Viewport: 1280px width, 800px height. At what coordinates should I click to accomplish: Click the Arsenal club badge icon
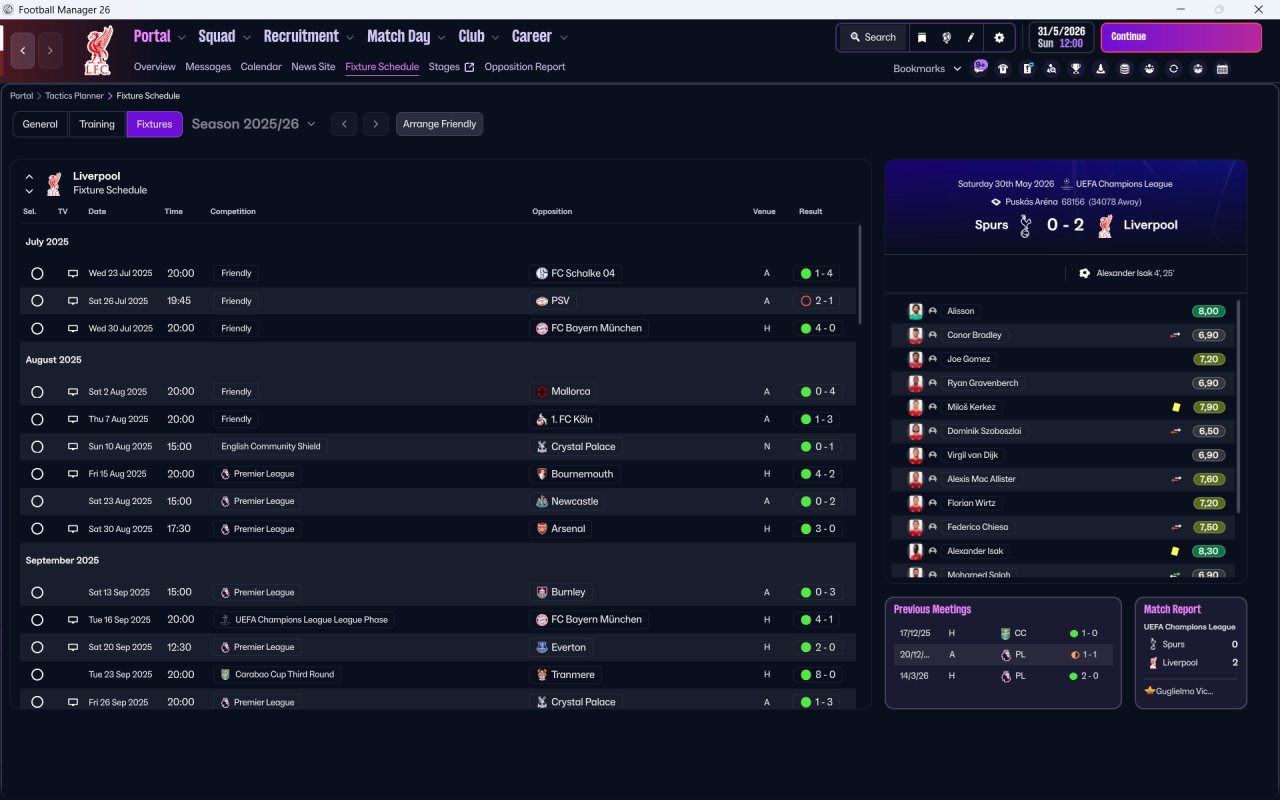[542, 529]
